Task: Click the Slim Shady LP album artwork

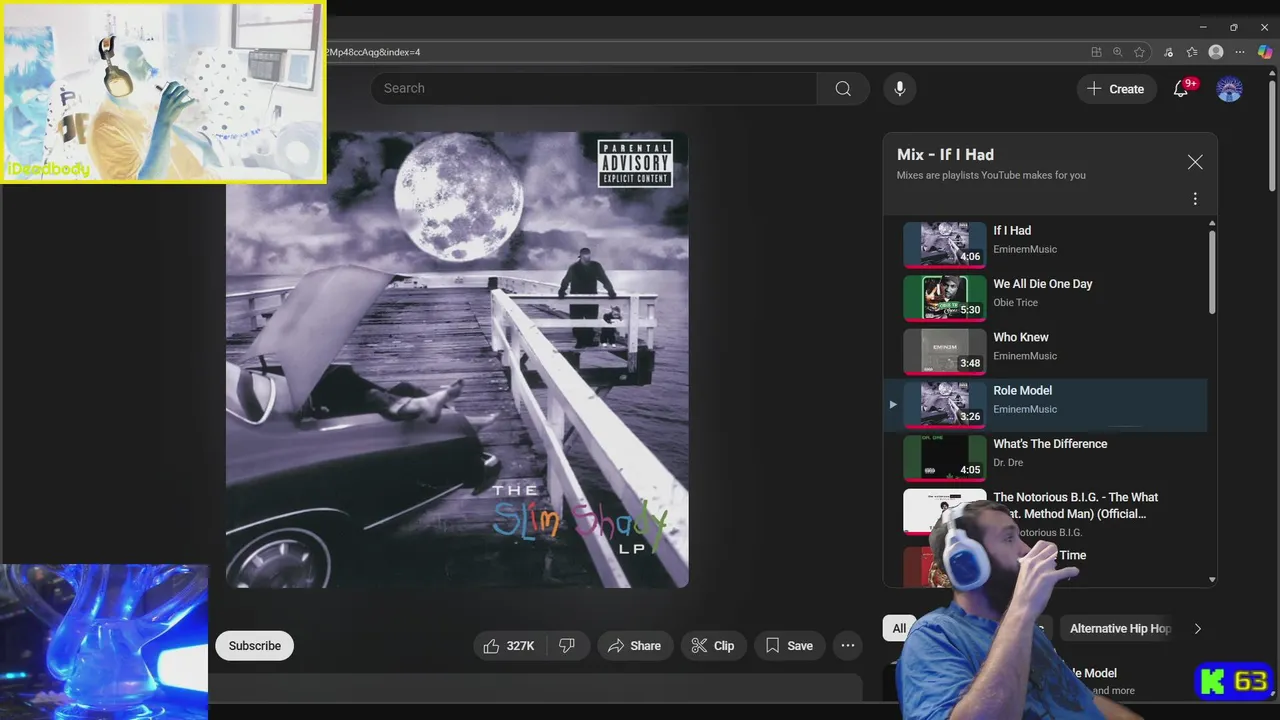Action: pos(457,360)
